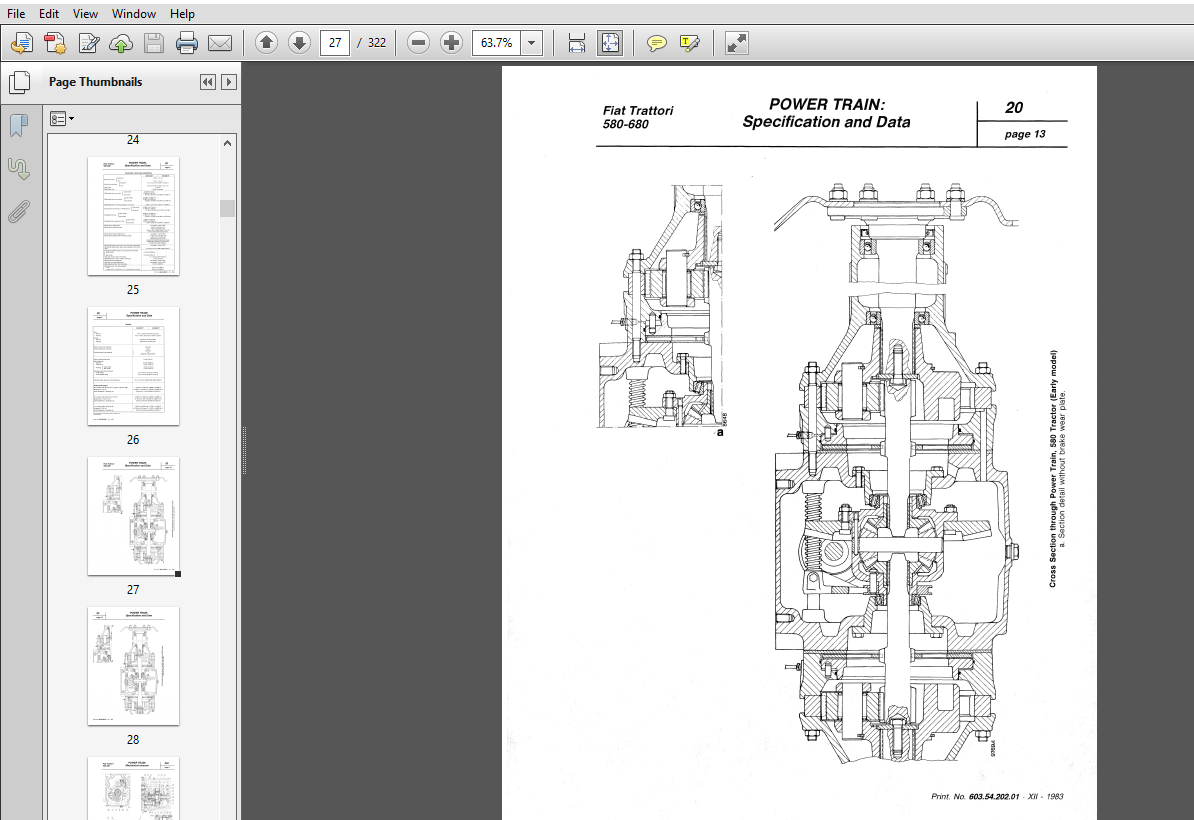This screenshot has width=1194, height=820.
Task: Open the File menu
Action: pyautogui.click(x=16, y=14)
